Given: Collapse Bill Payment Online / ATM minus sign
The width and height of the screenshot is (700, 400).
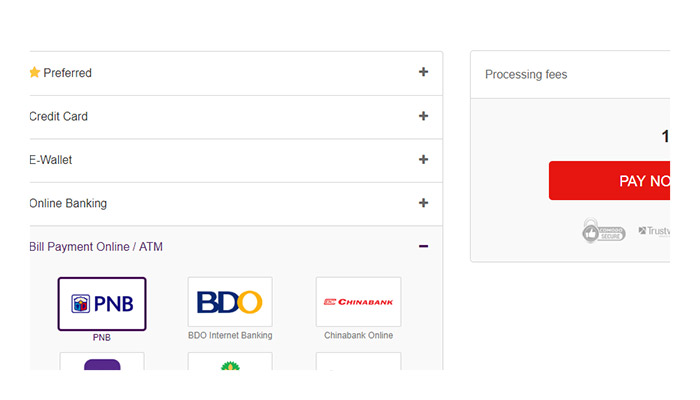Looking at the screenshot, I should 423,246.
